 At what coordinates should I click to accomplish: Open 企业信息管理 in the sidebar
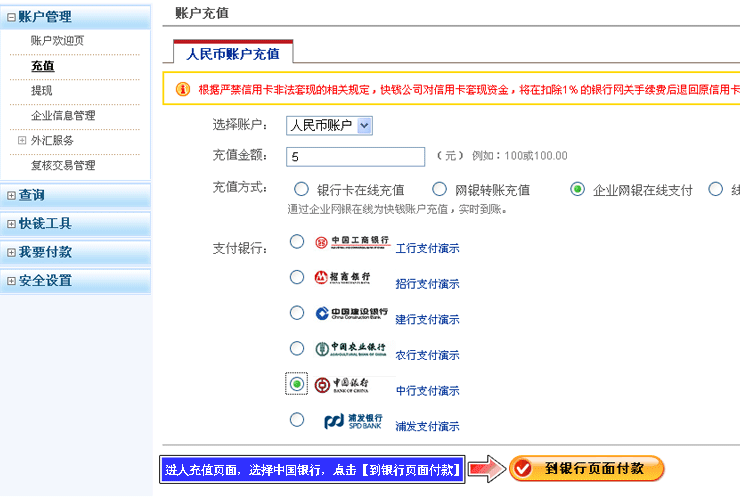pyautogui.click(x=63, y=115)
